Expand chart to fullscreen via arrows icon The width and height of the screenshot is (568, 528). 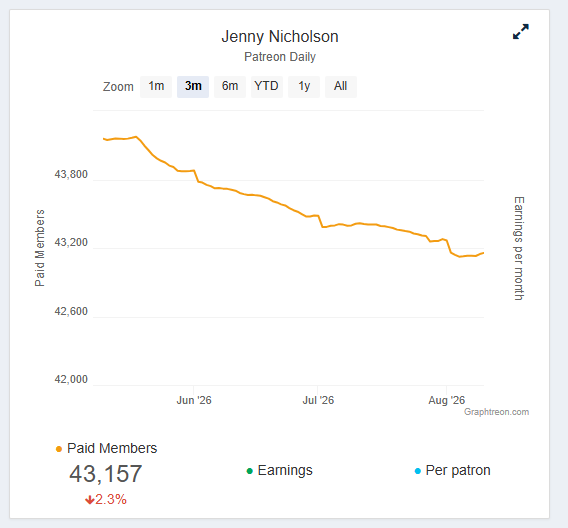(x=521, y=32)
